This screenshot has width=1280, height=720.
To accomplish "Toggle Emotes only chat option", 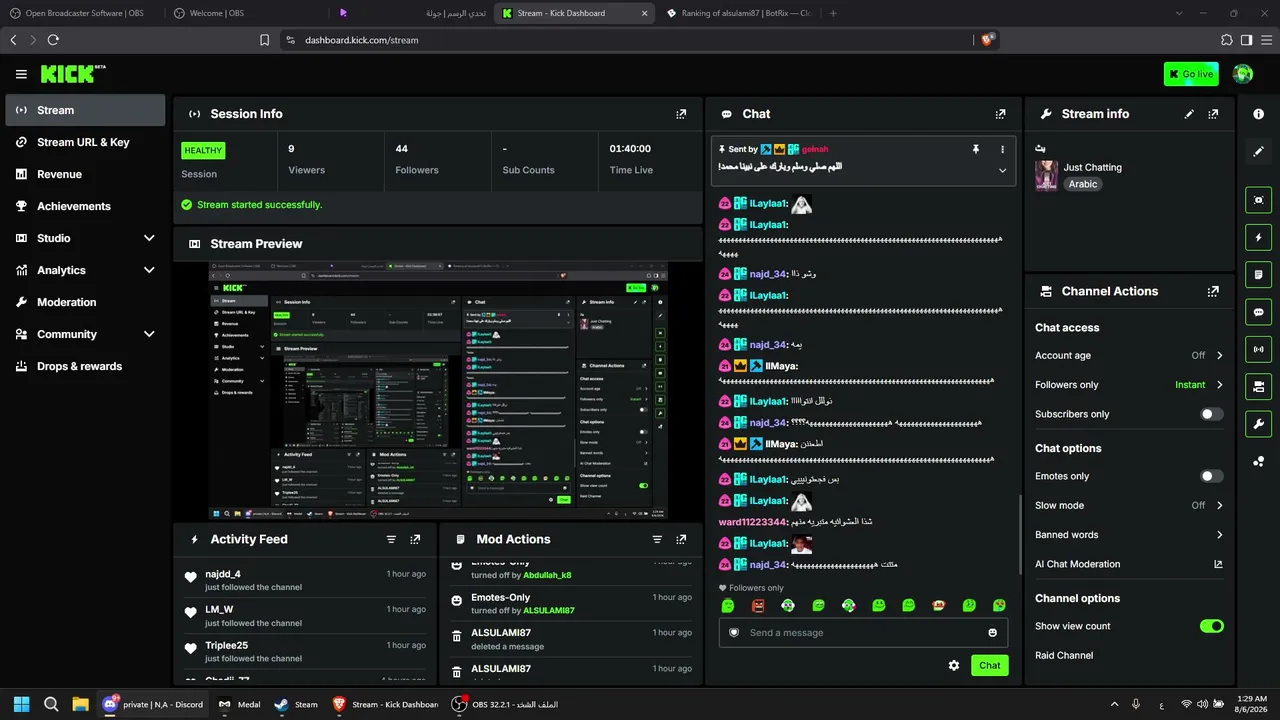I will coord(1211,477).
